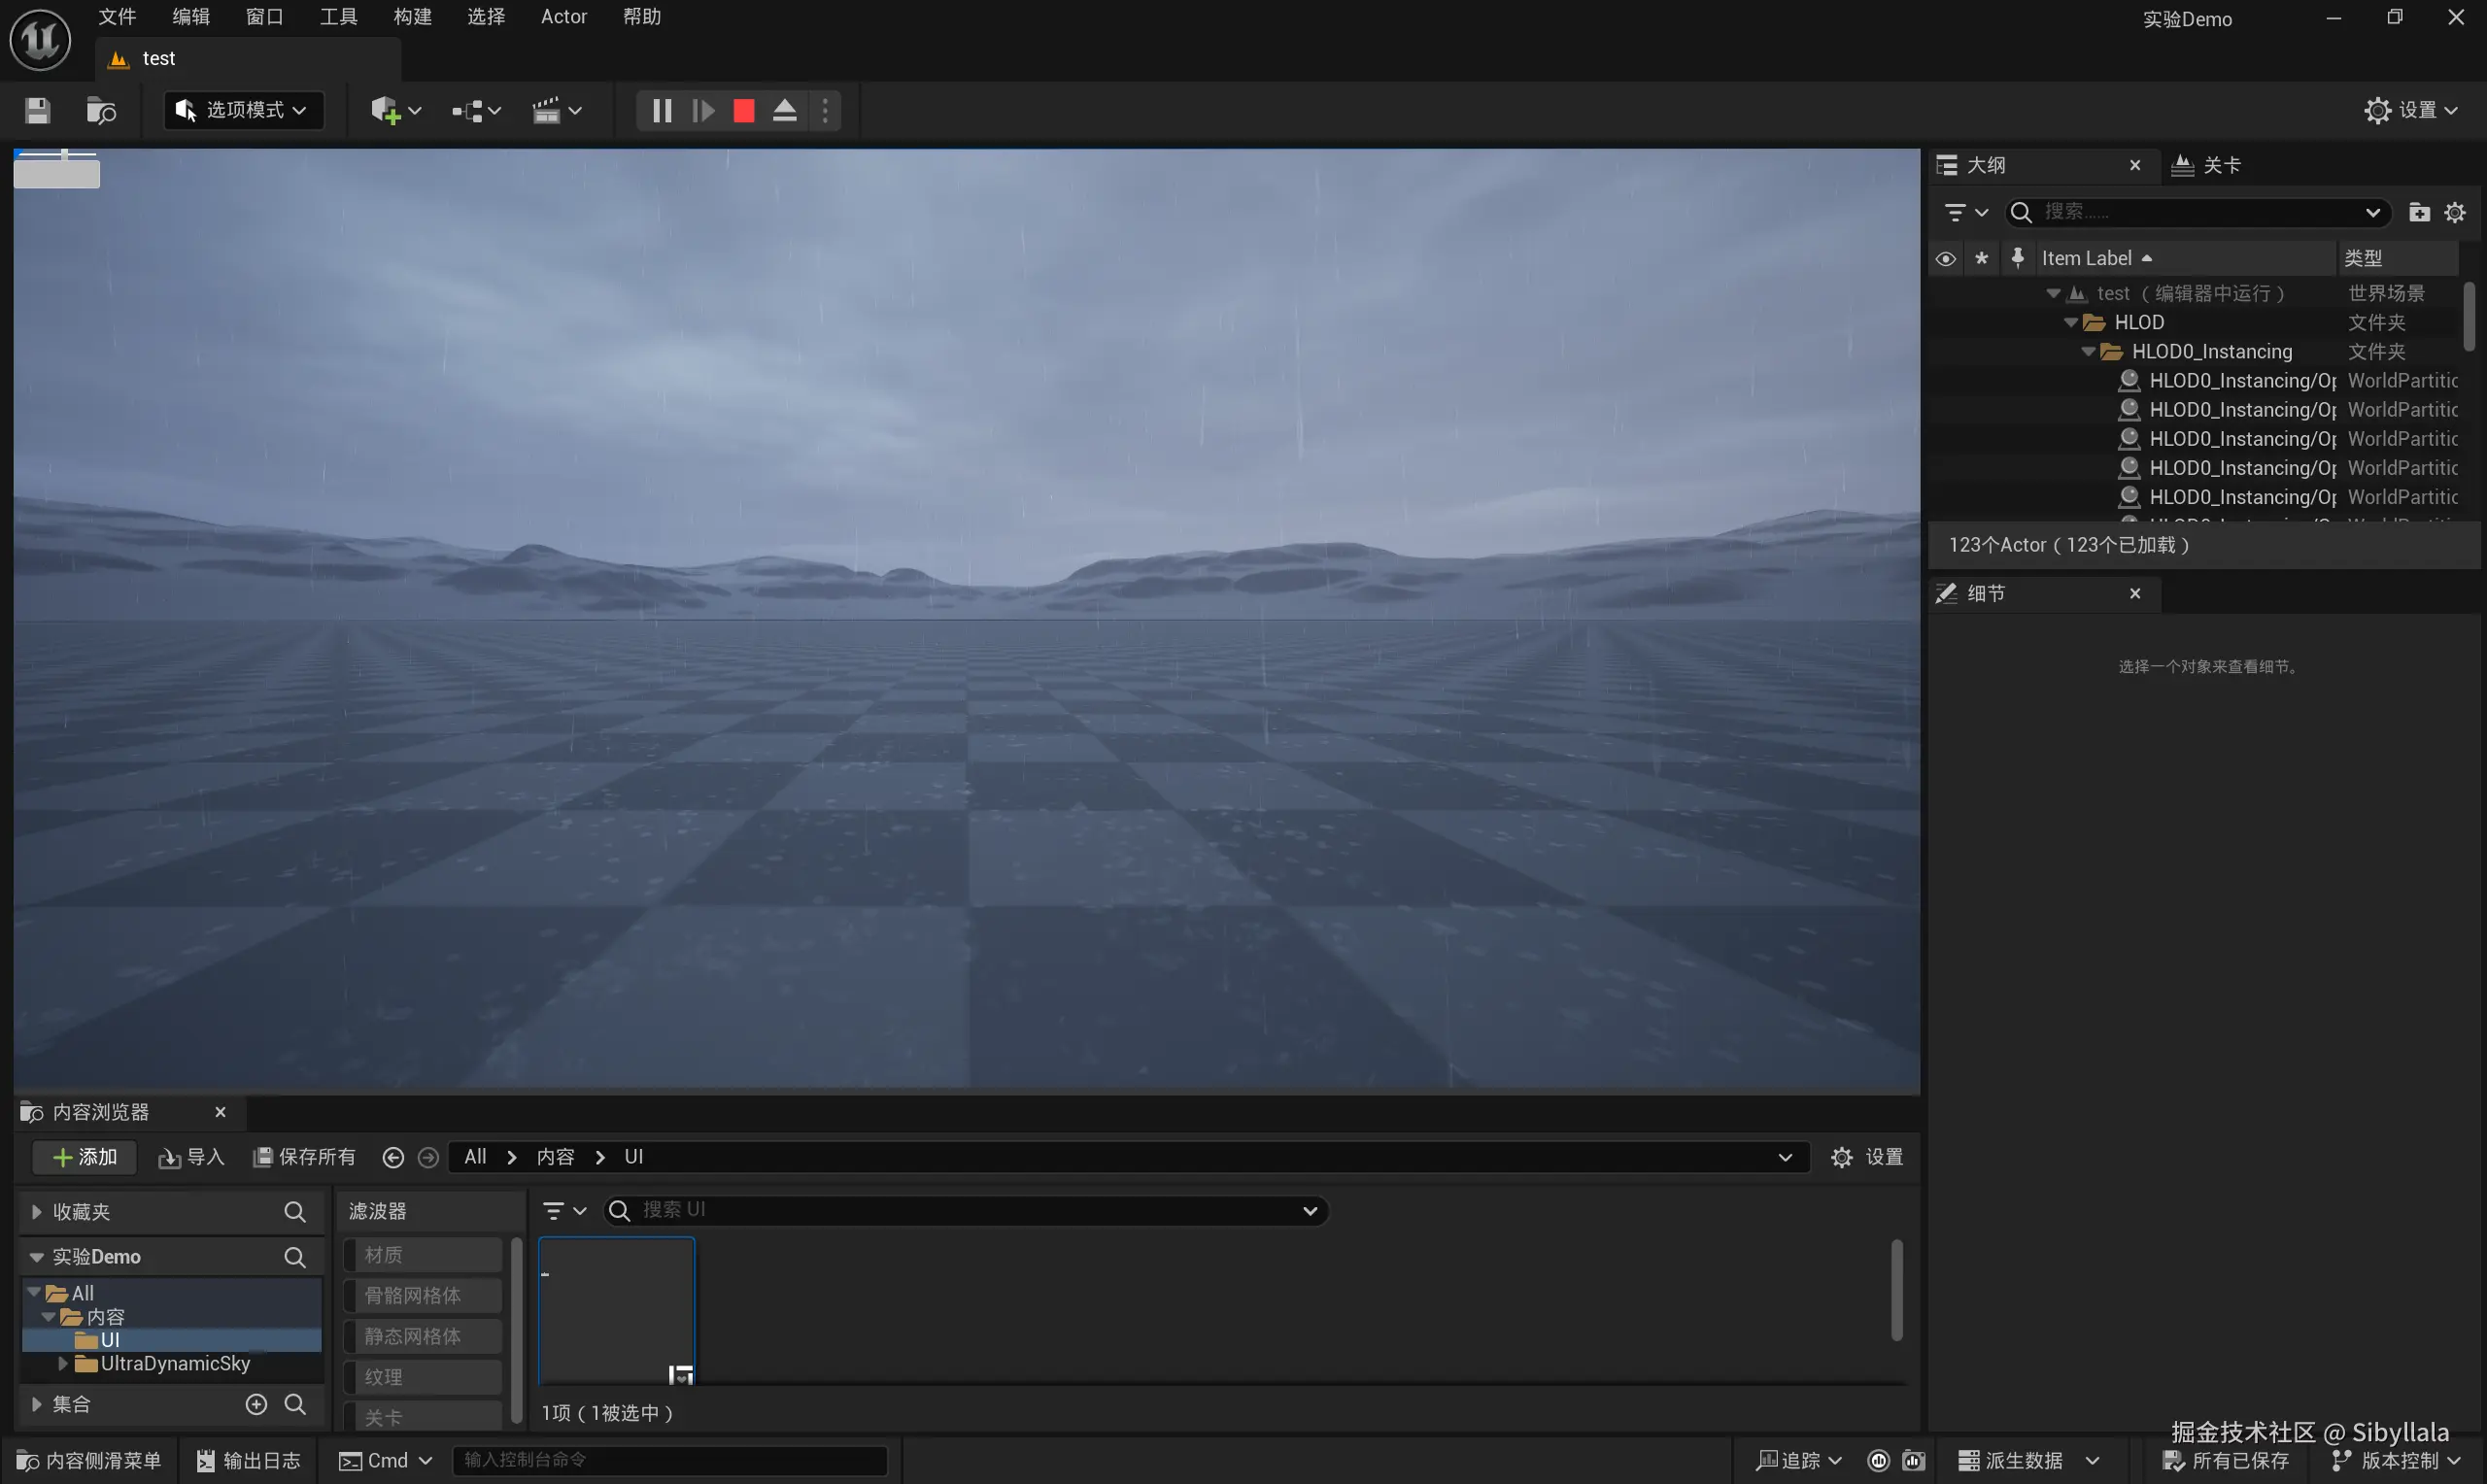This screenshot has width=2487, height=1484.
Task: Open outliner settings gear icon
Action: [2455, 212]
